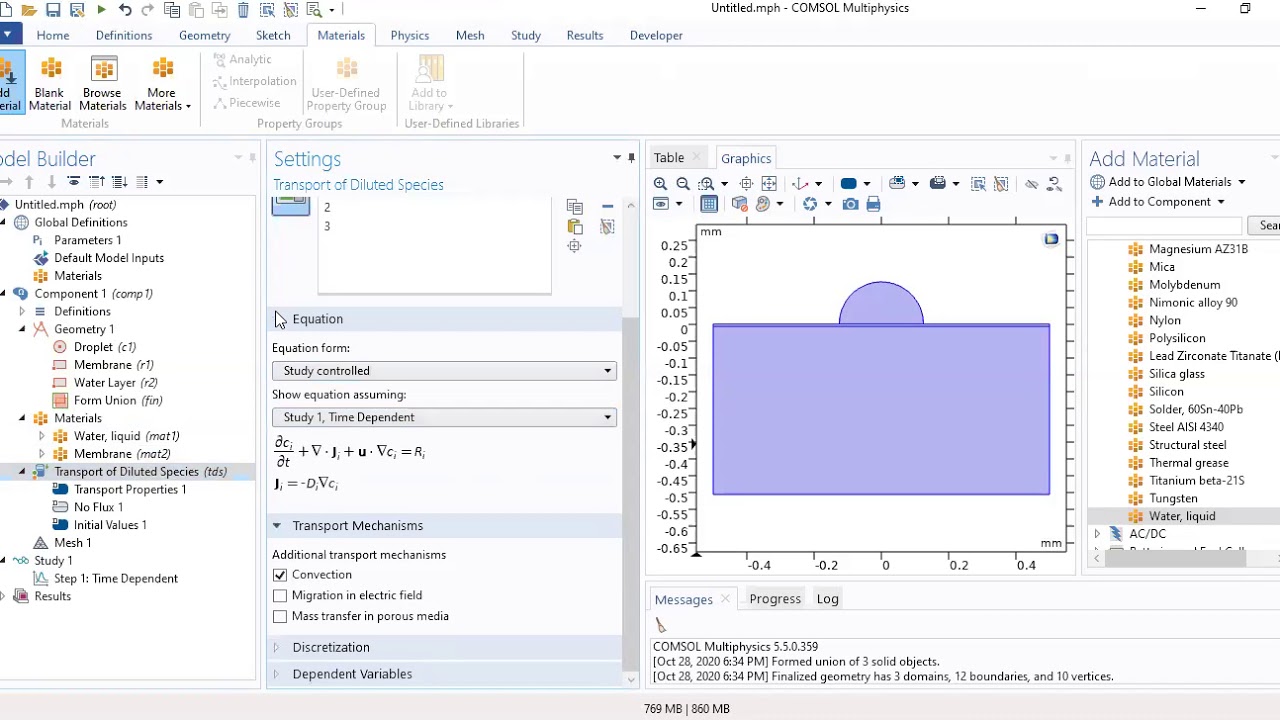The image size is (1280, 720).
Task: Activate the Zoom Box tool
Action: [x=706, y=184]
